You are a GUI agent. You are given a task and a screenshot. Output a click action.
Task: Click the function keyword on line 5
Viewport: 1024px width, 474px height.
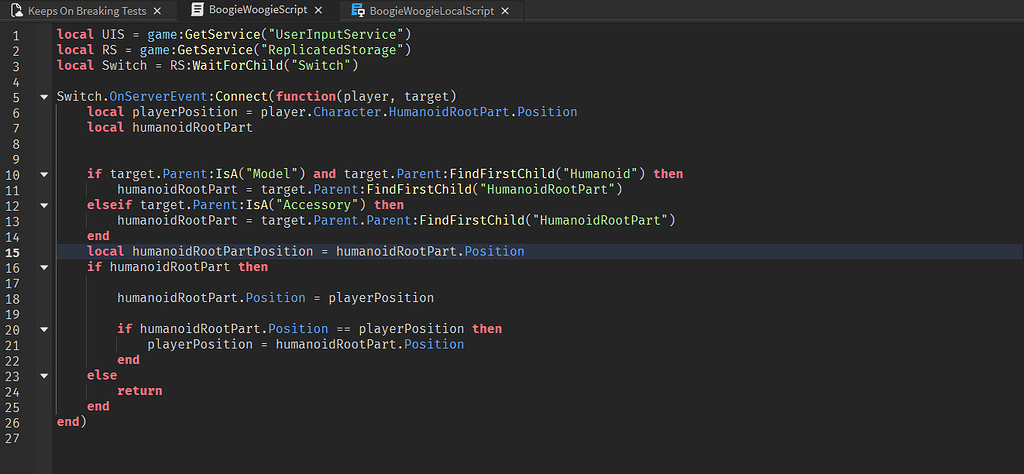click(x=306, y=97)
